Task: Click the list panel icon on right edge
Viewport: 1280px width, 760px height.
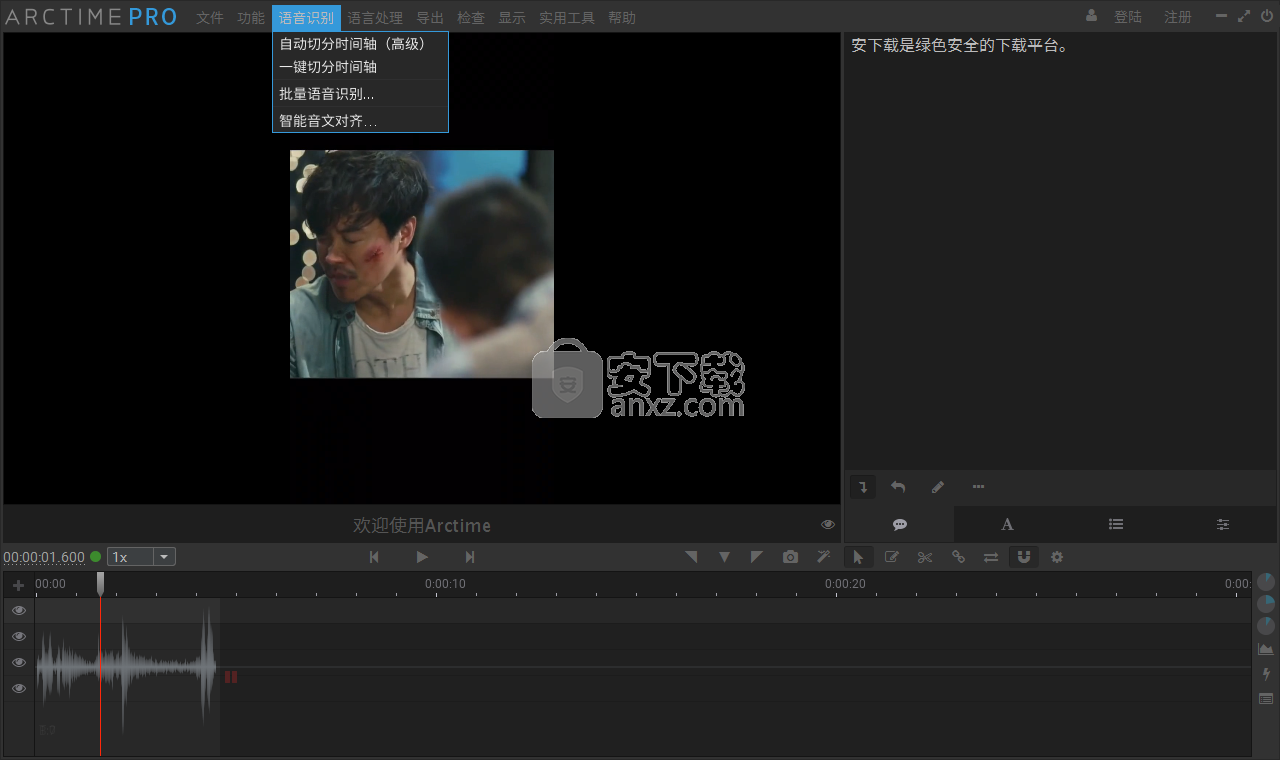Action: (1266, 698)
